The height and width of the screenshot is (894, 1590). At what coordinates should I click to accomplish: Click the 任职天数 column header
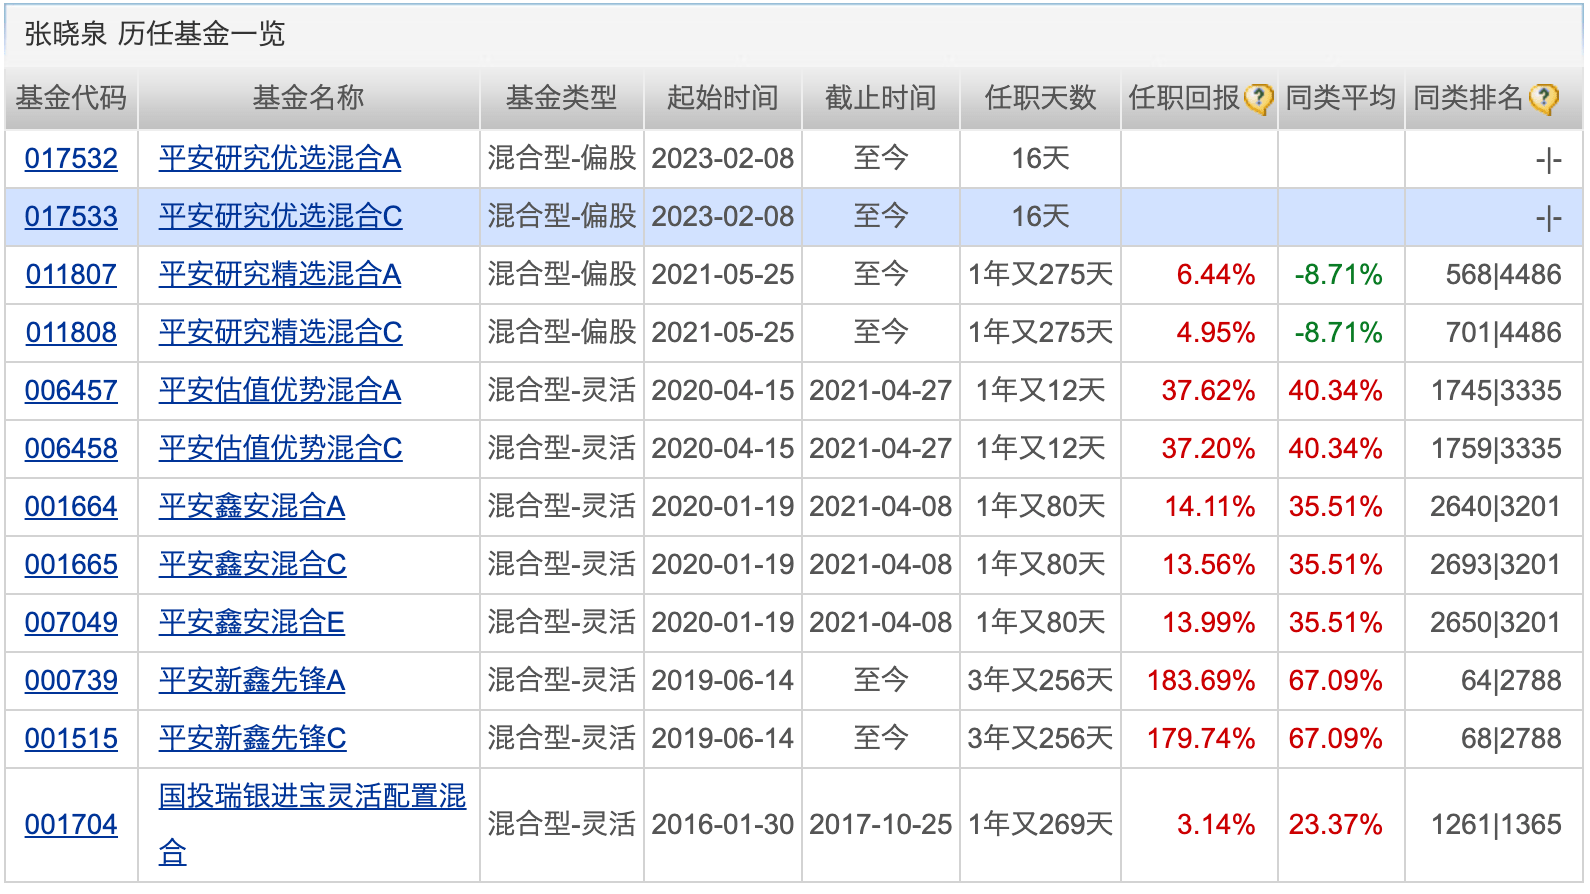(1040, 98)
